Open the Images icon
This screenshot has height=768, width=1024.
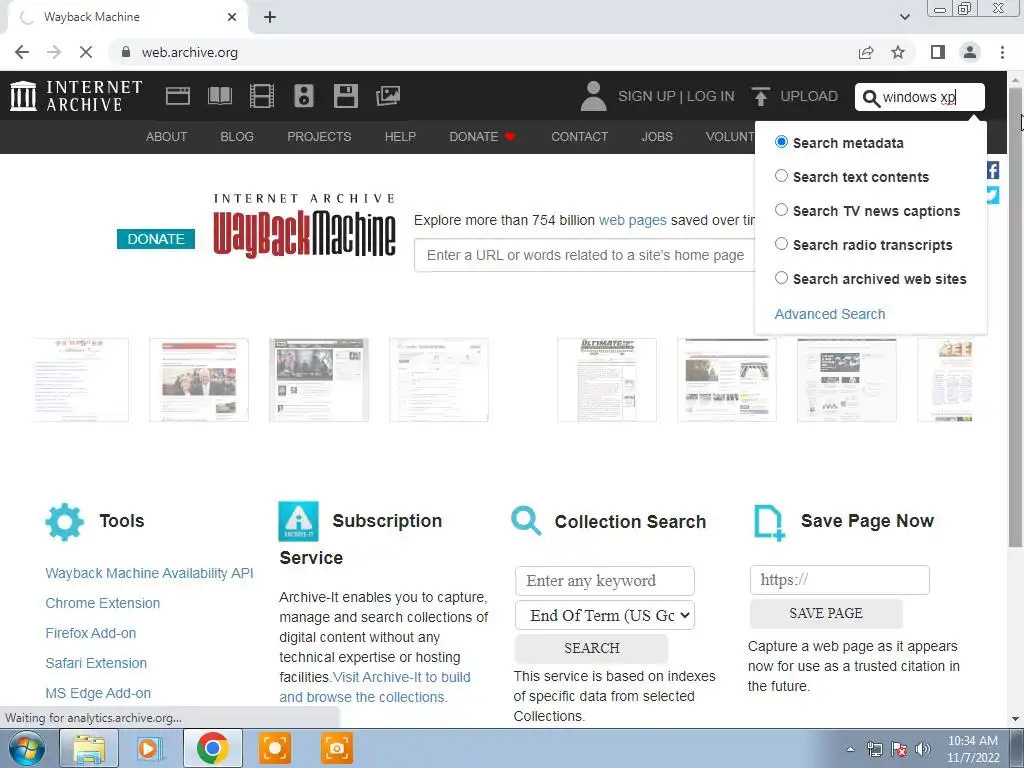click(388, 96)
